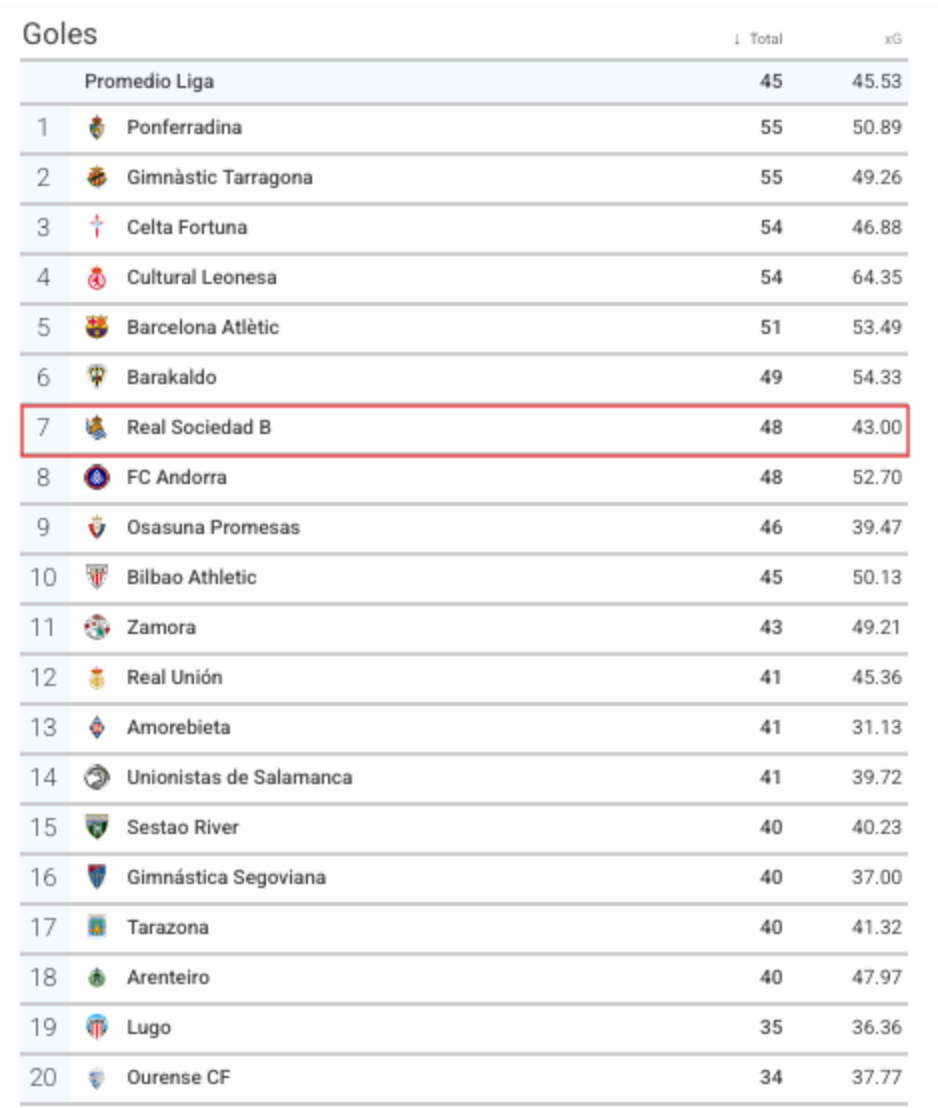This screenshot has width=938, height=1108.
Task: Click the Gimnàstic Tarragona crest icon
Action: (97, 177)
